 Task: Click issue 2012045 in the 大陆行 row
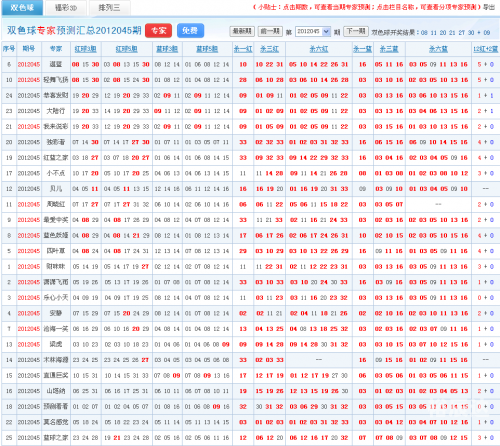[x=29, y=111]
